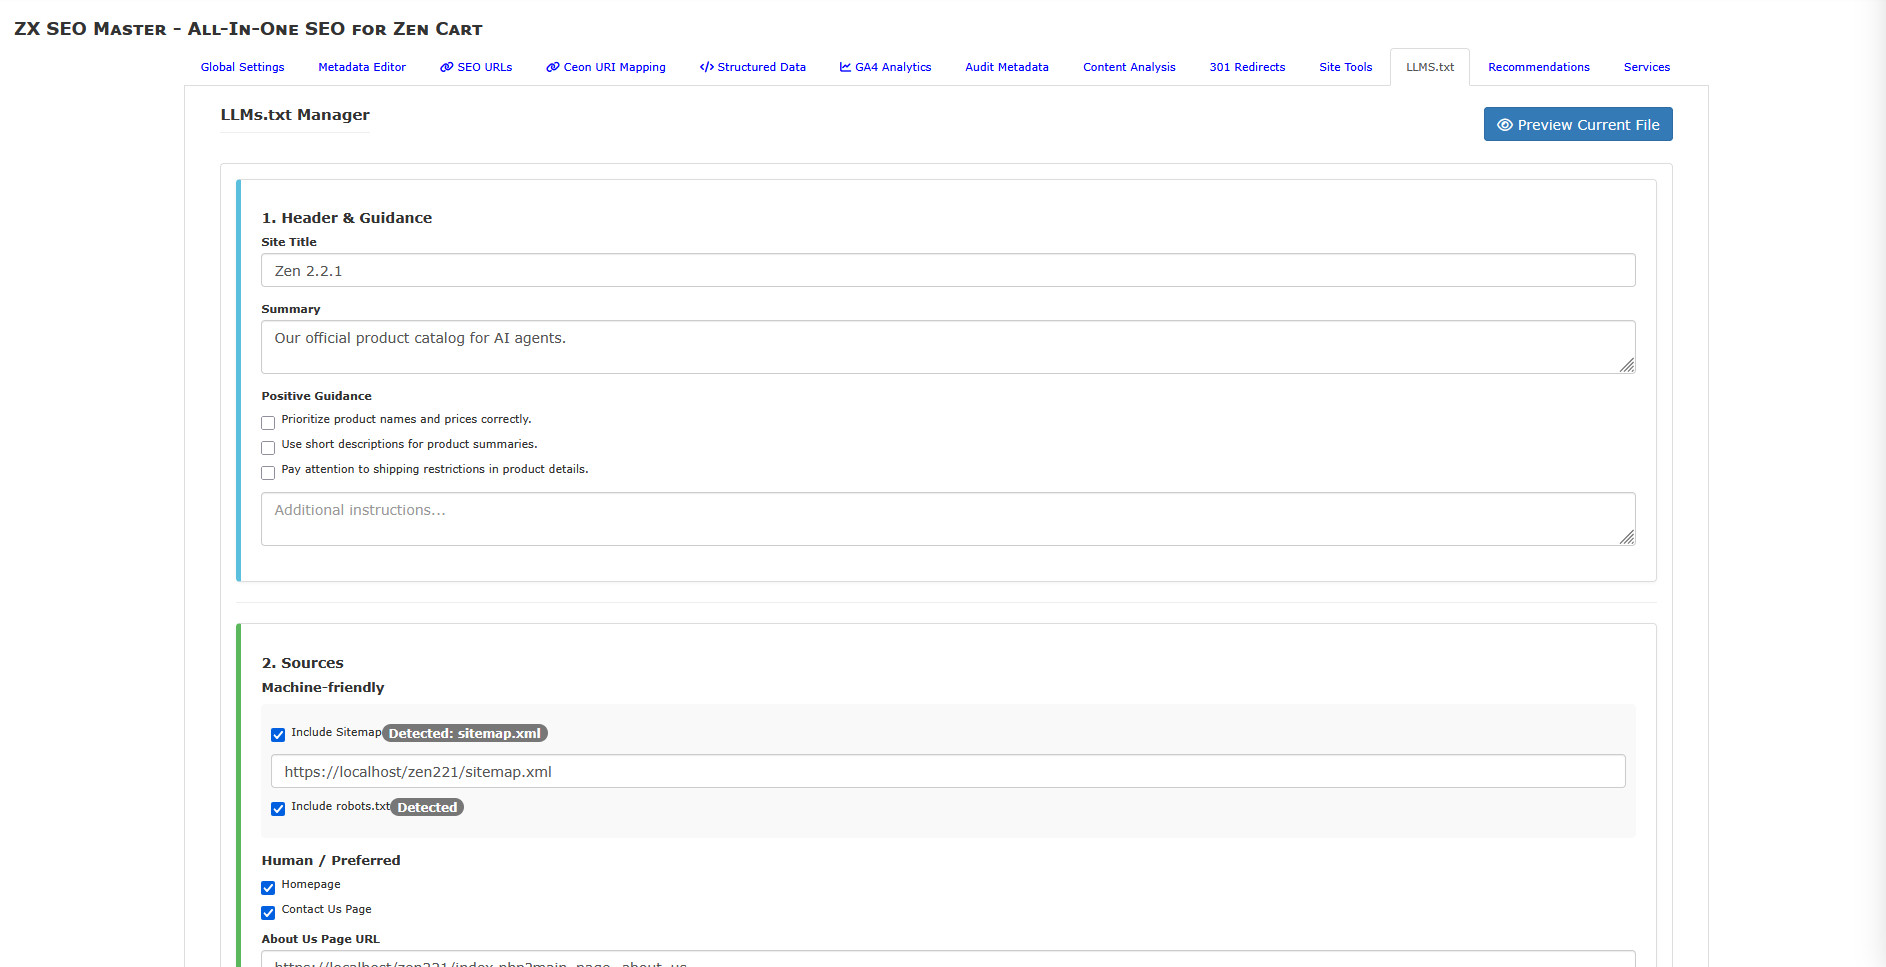Click the Positive Guidance label
The height and width of the screenshot is (967, 1886).
point(316,396)
